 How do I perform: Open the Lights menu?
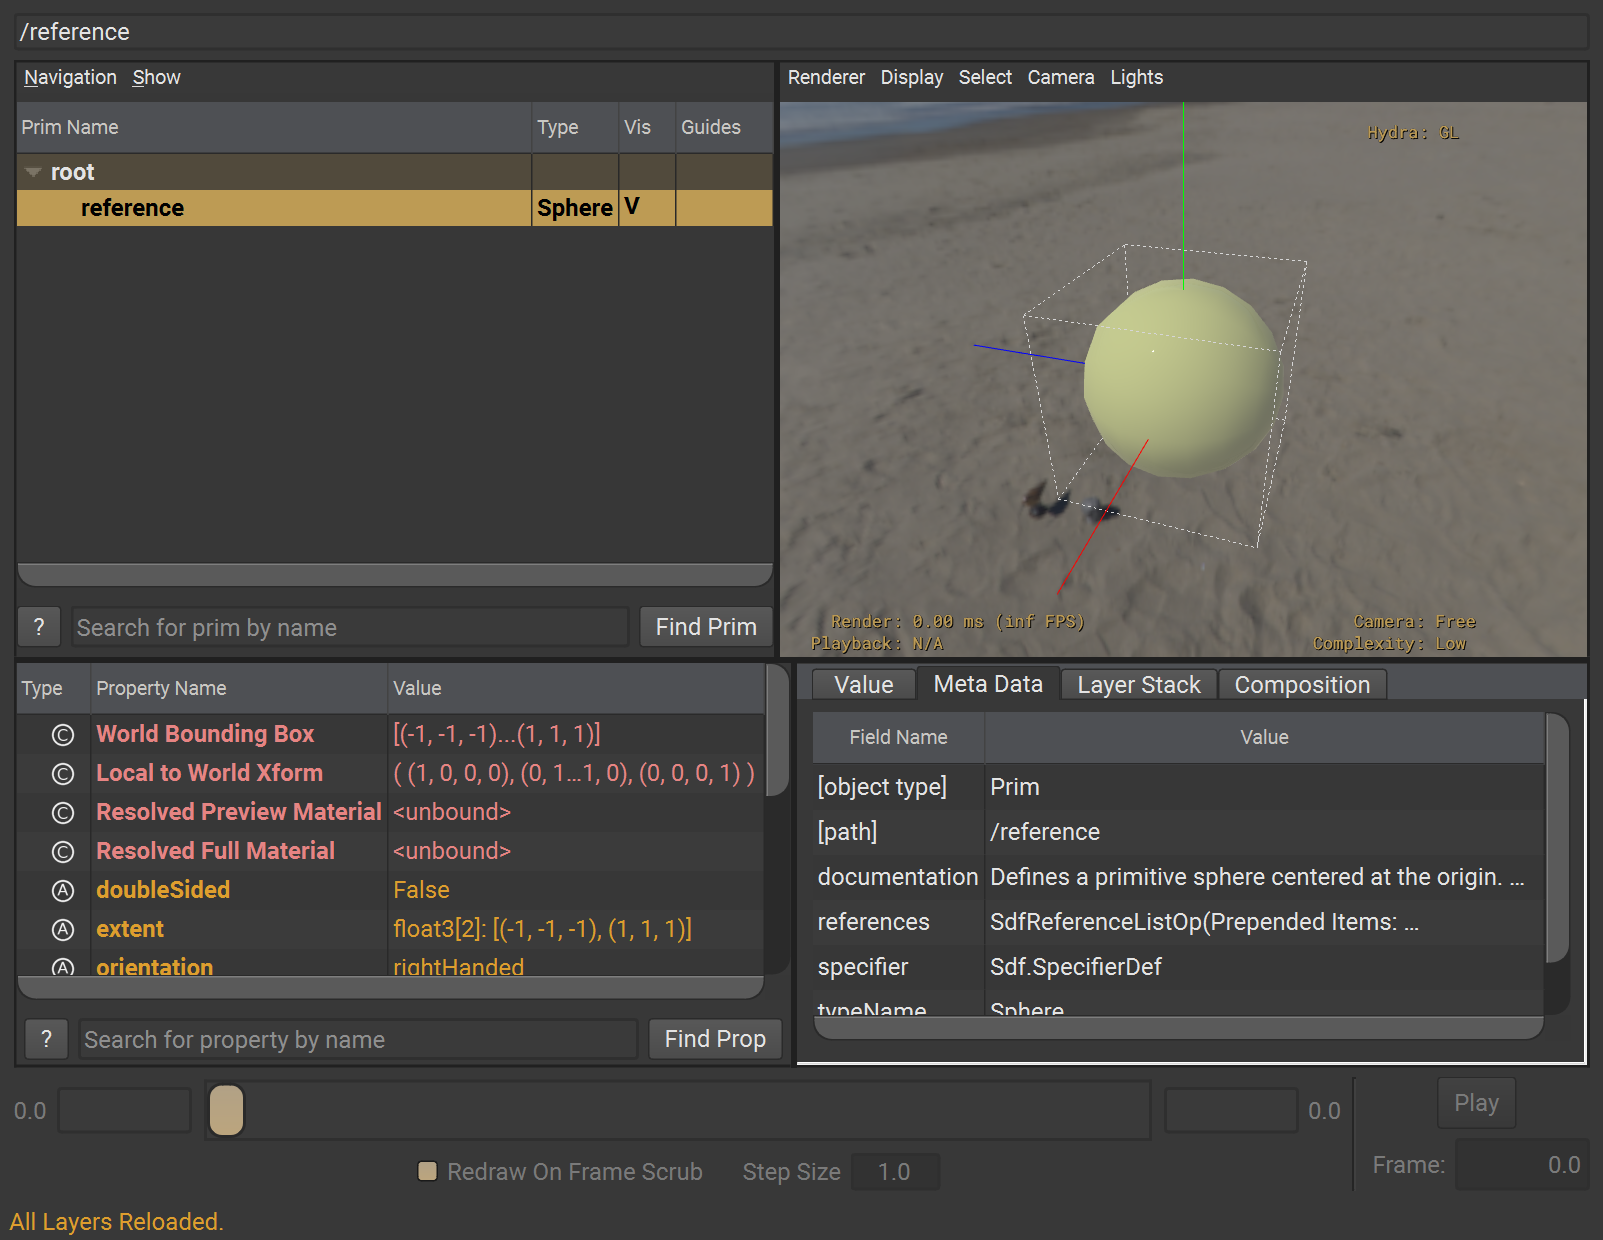(1136, 78)
